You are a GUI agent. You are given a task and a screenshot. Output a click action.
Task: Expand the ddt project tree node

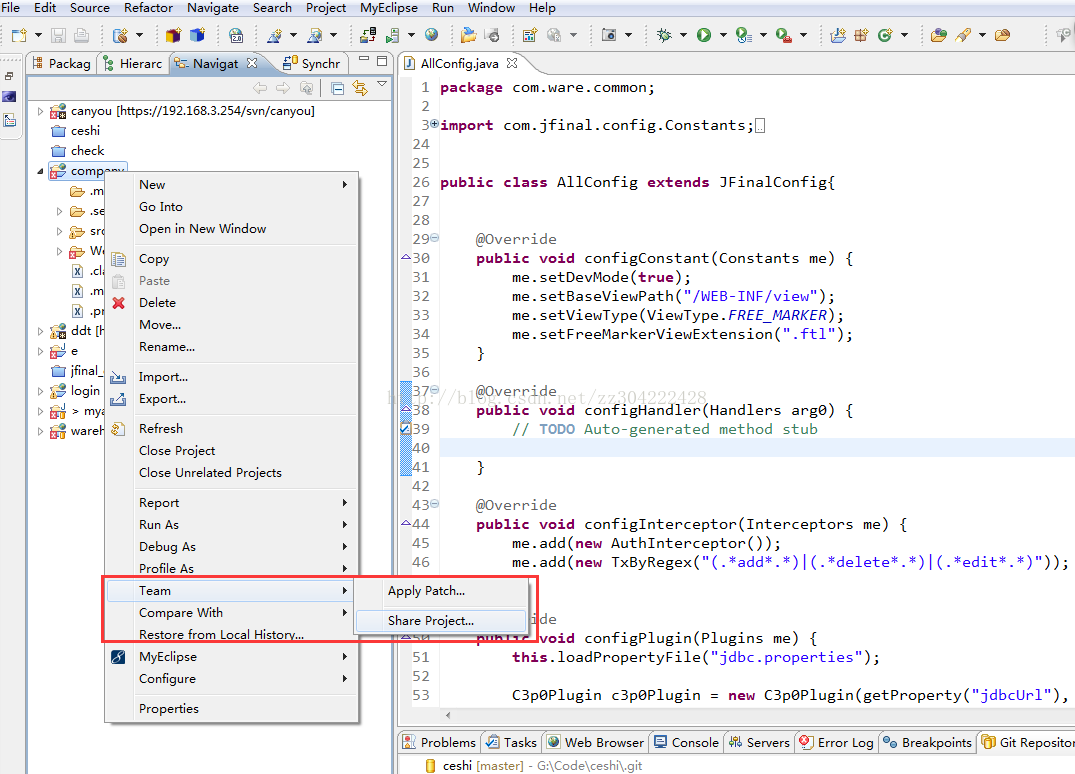click(x=40, y=331)
